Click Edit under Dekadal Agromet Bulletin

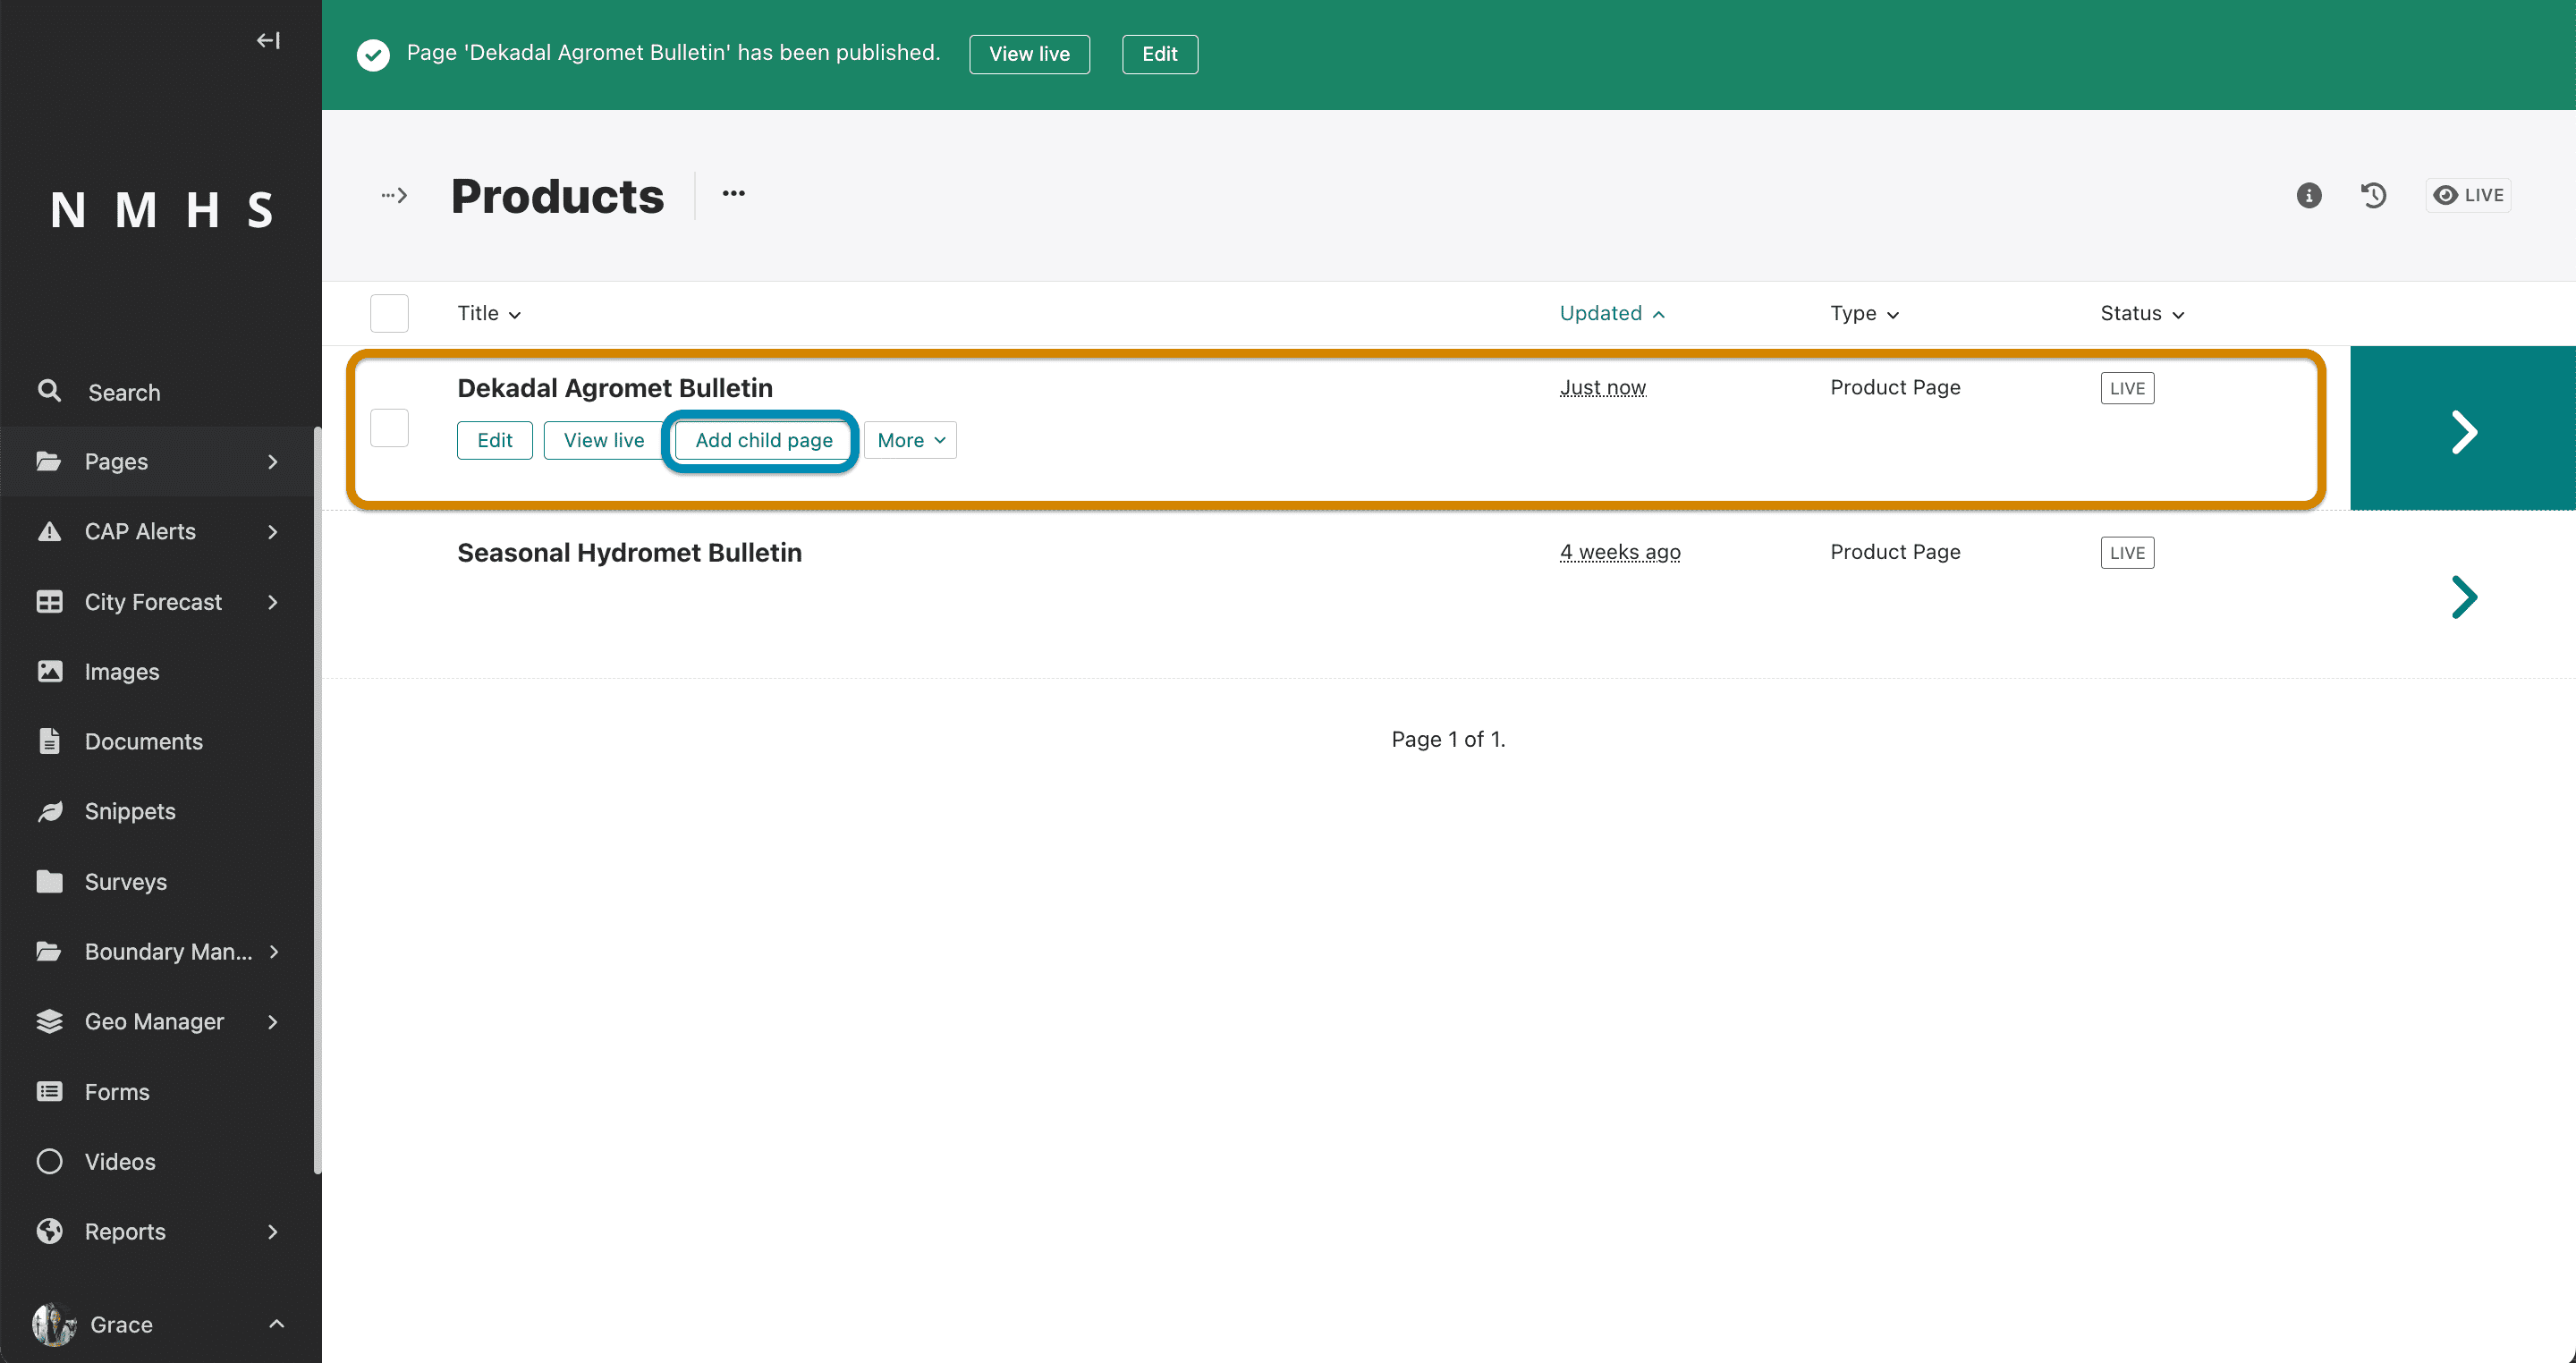pyautogui.click(x=494, y=440)
